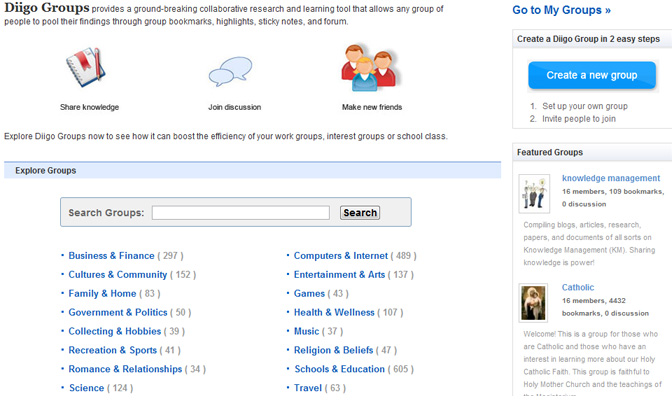
Task: Click the Search groups button
Action: click(x=360, y=213)
